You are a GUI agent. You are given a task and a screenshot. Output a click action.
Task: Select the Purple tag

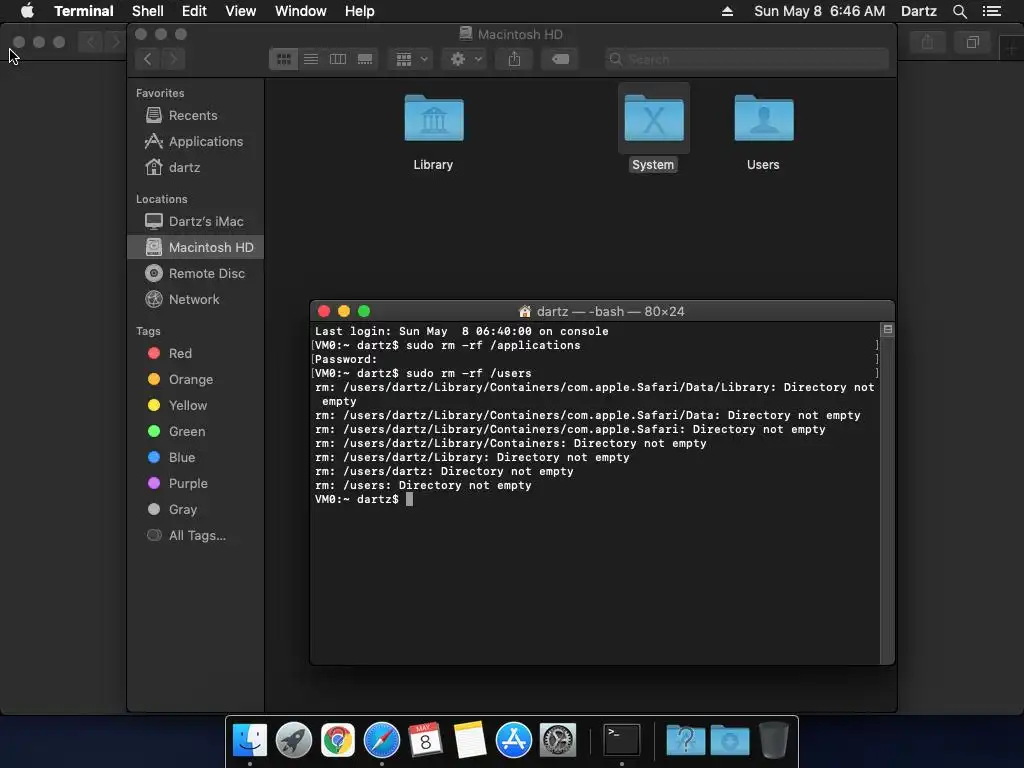point(195,484)
